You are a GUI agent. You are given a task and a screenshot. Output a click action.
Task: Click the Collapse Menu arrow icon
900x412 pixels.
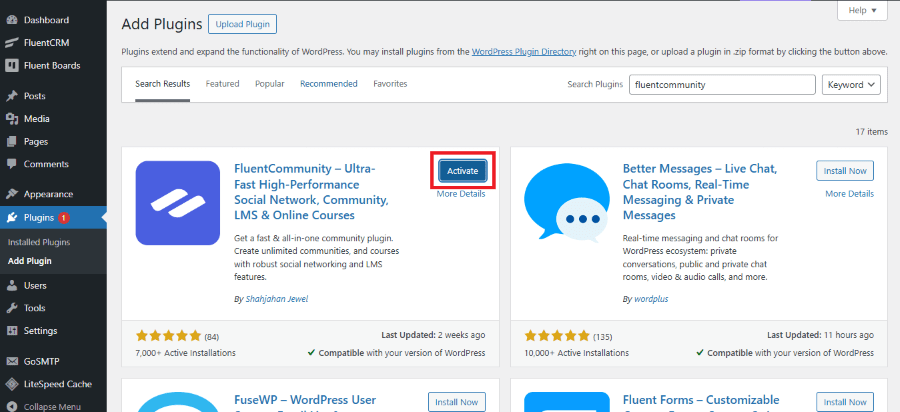coord(11,407)
